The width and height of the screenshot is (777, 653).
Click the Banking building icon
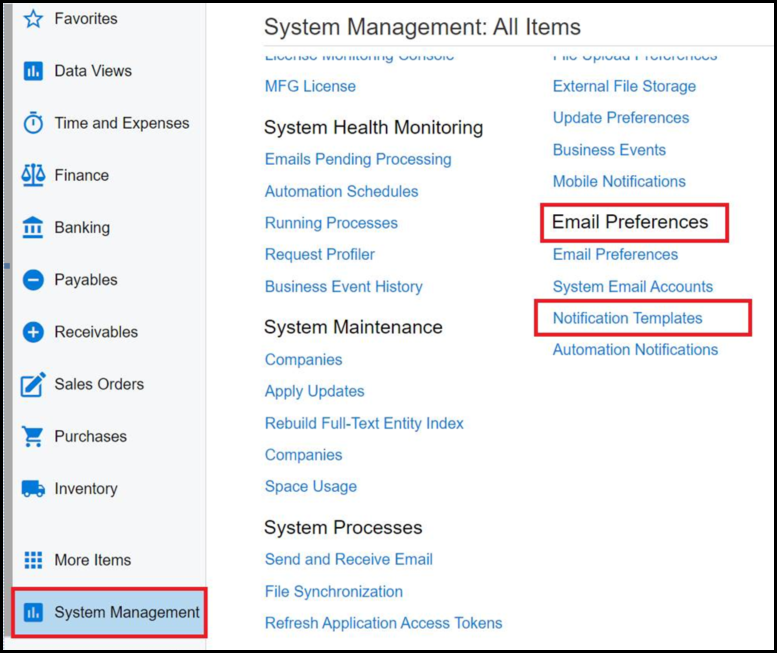[33, 227]
